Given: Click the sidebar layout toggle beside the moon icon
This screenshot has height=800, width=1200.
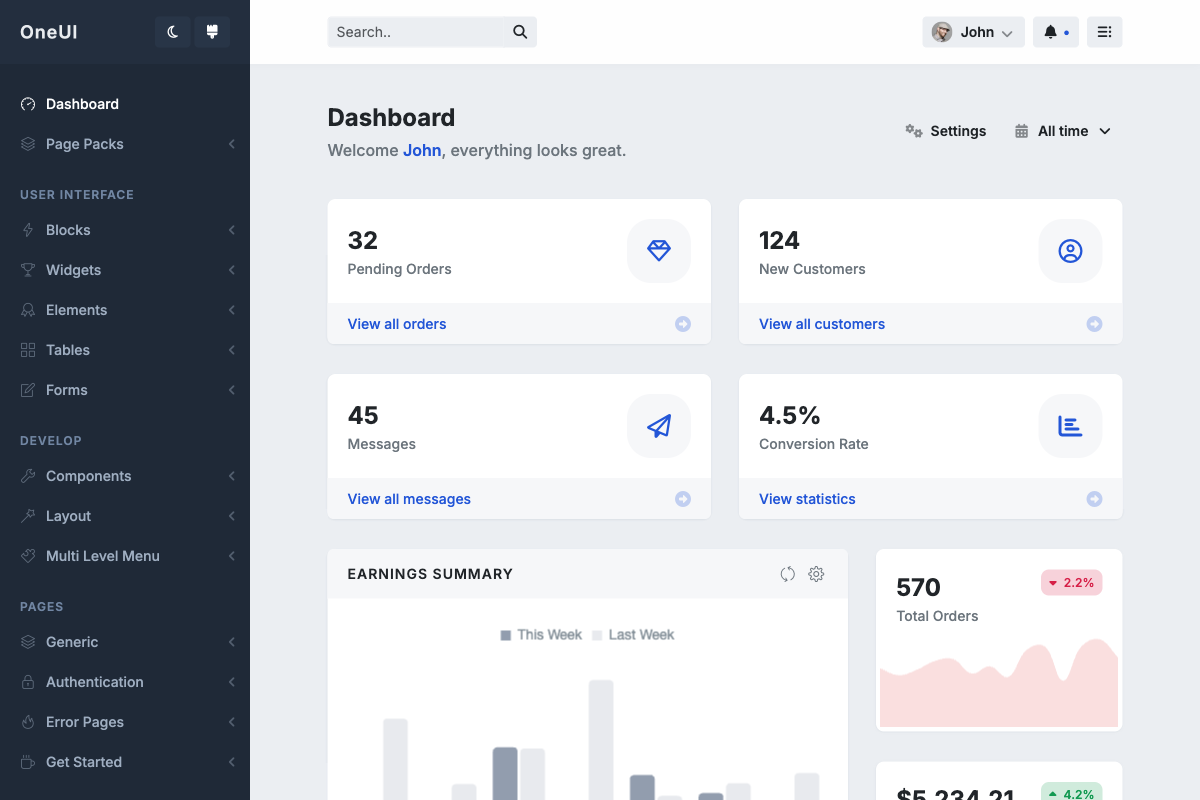Looking at the screenshot, I should 211,31.
